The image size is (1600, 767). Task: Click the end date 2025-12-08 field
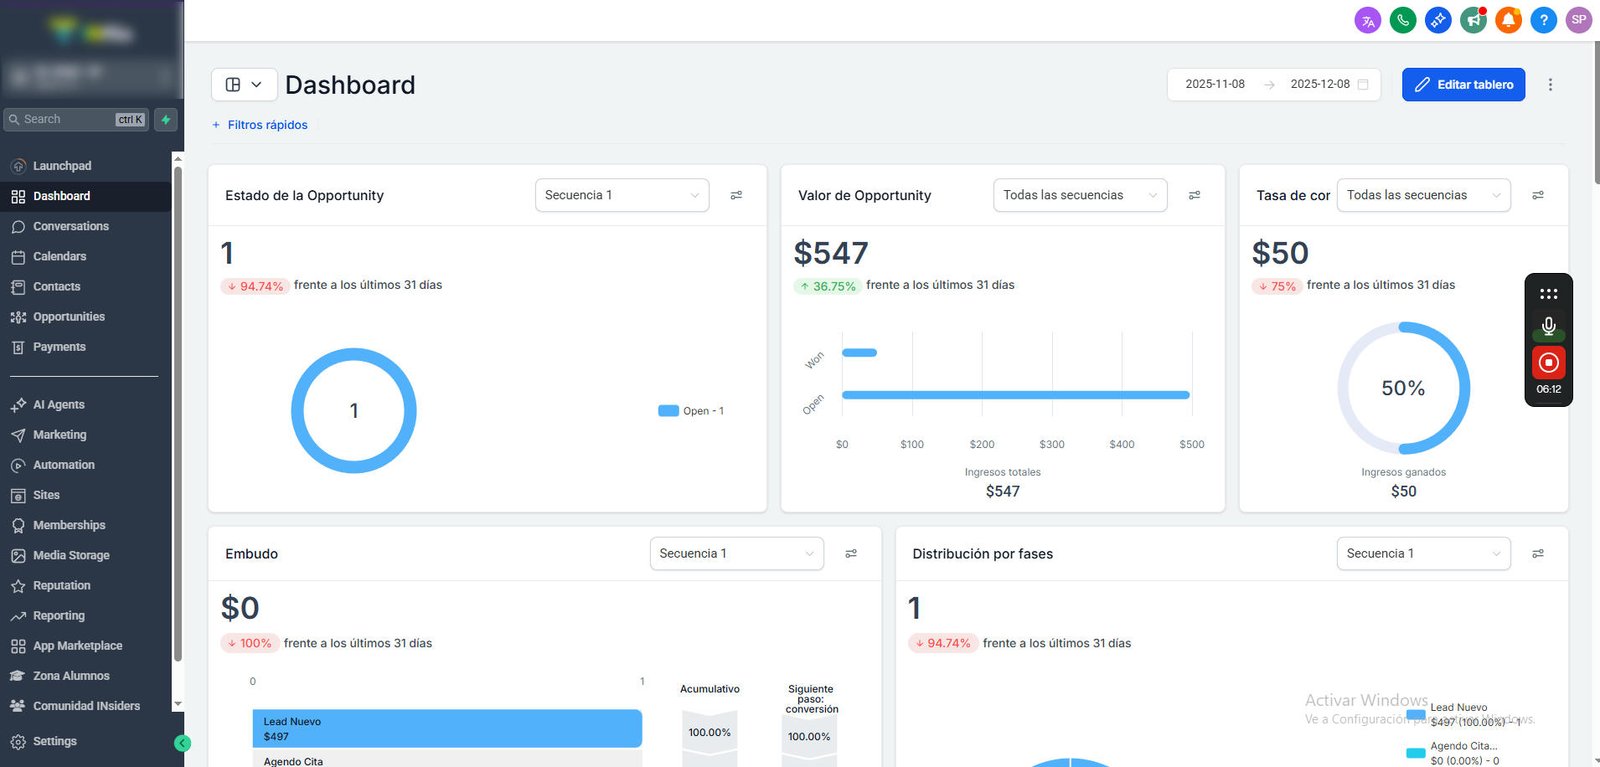(x=1320, y=85)
